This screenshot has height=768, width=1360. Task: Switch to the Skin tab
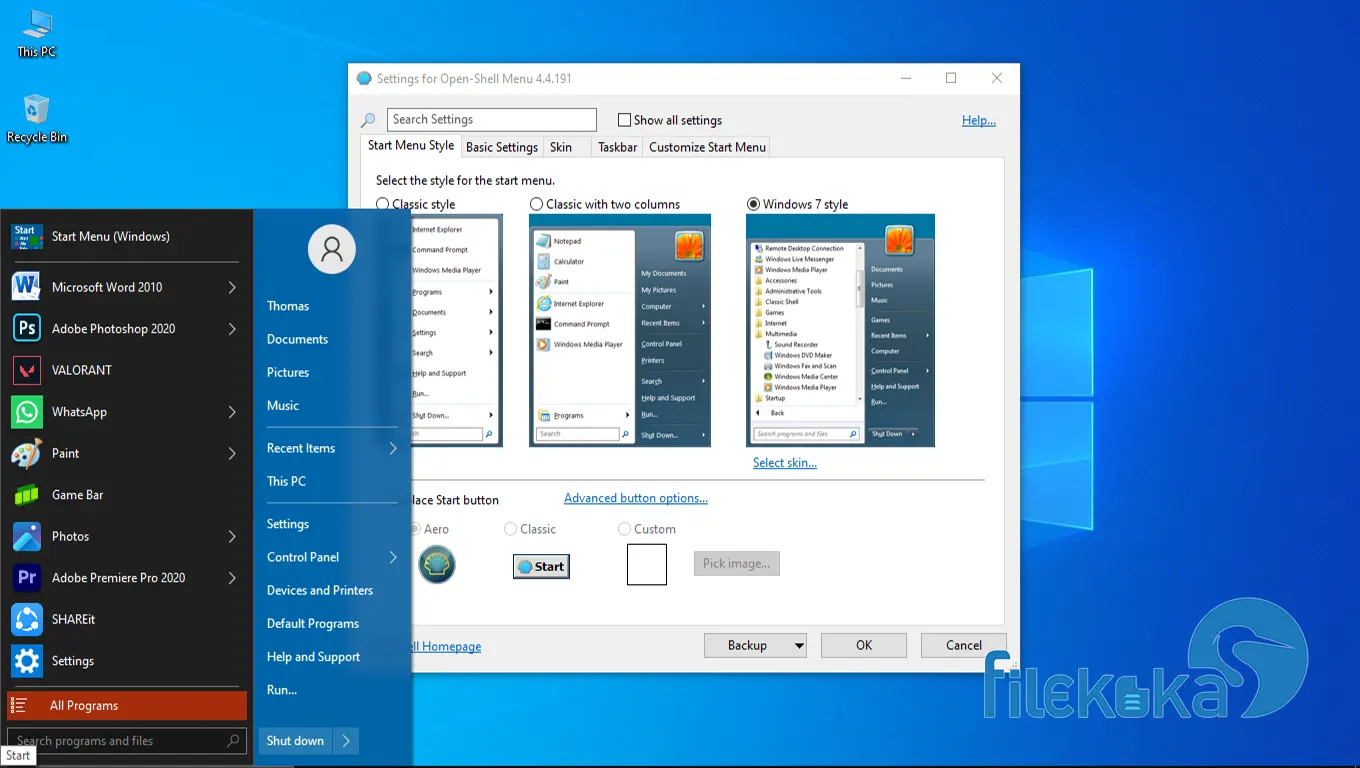[x=561, y=147]
